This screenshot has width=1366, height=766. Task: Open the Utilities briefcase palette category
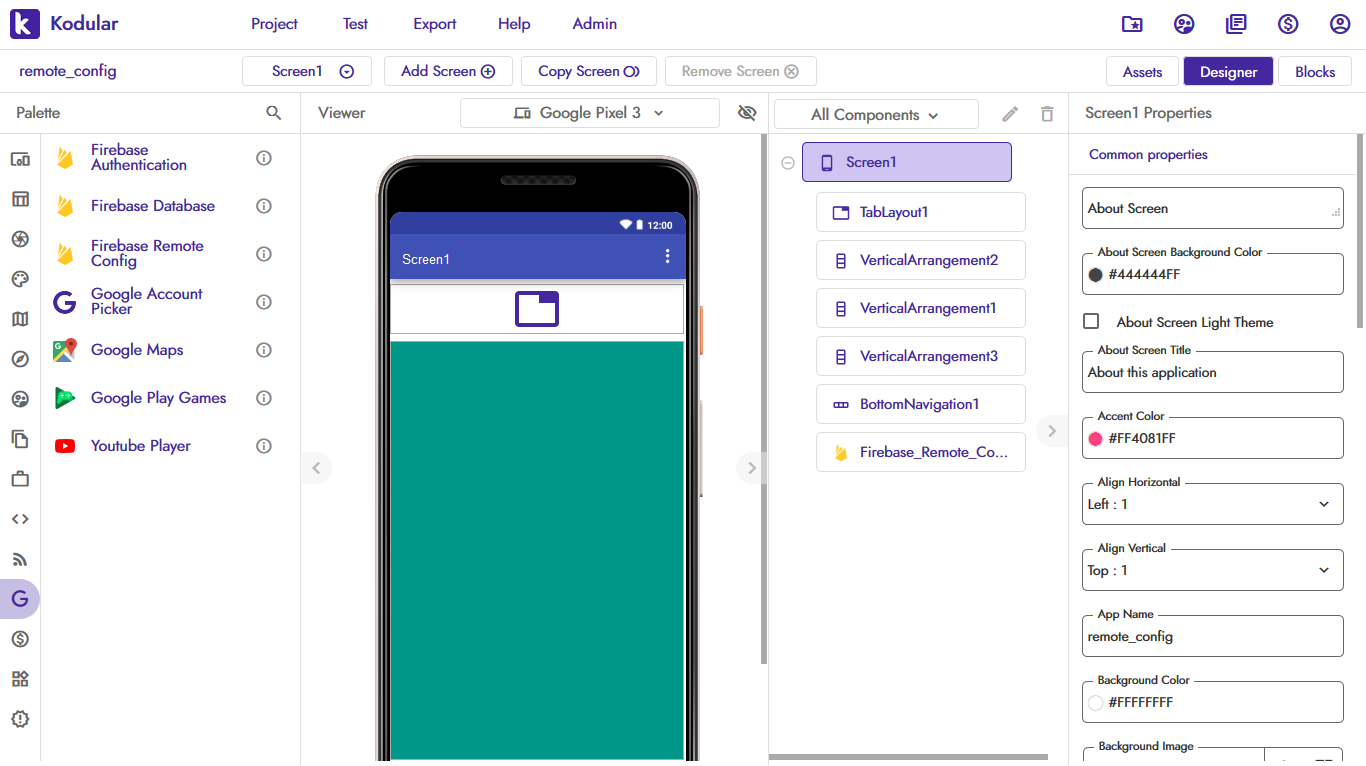coord(20,479)
